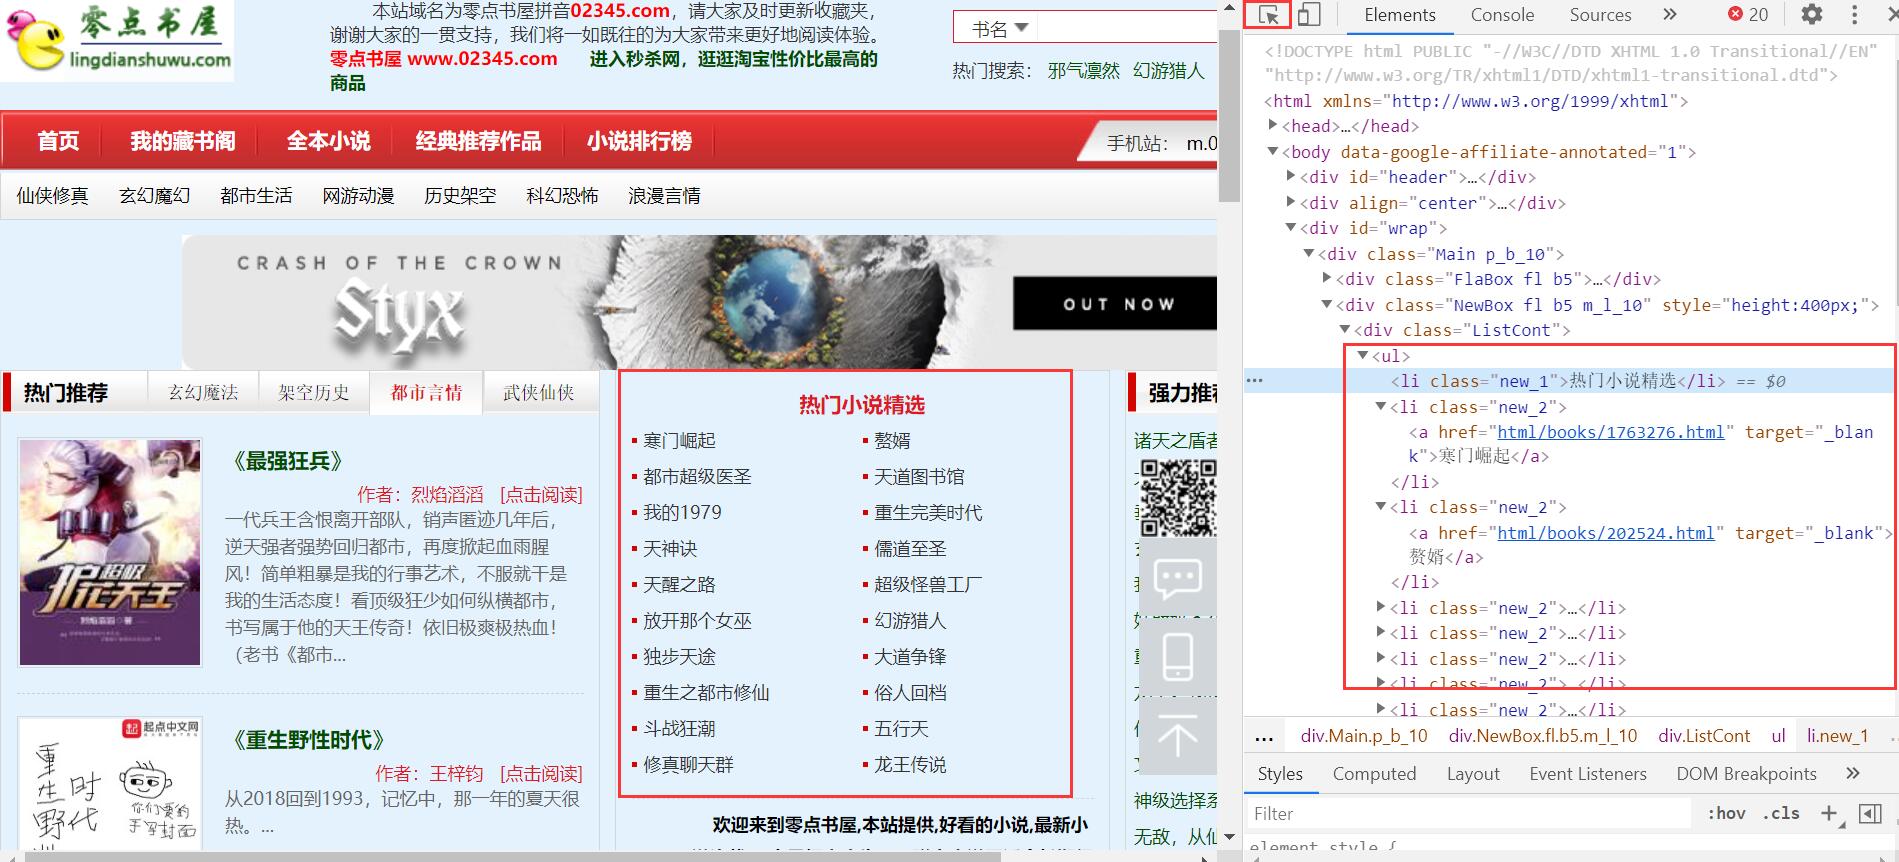Toggle the computed styles sidebar icon
1899x862 pixels.
(1870, 813)
